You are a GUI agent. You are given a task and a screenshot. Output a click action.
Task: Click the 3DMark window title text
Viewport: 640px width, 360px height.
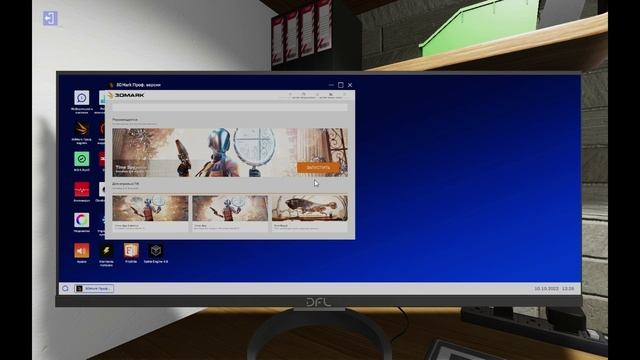coord(138,85)
